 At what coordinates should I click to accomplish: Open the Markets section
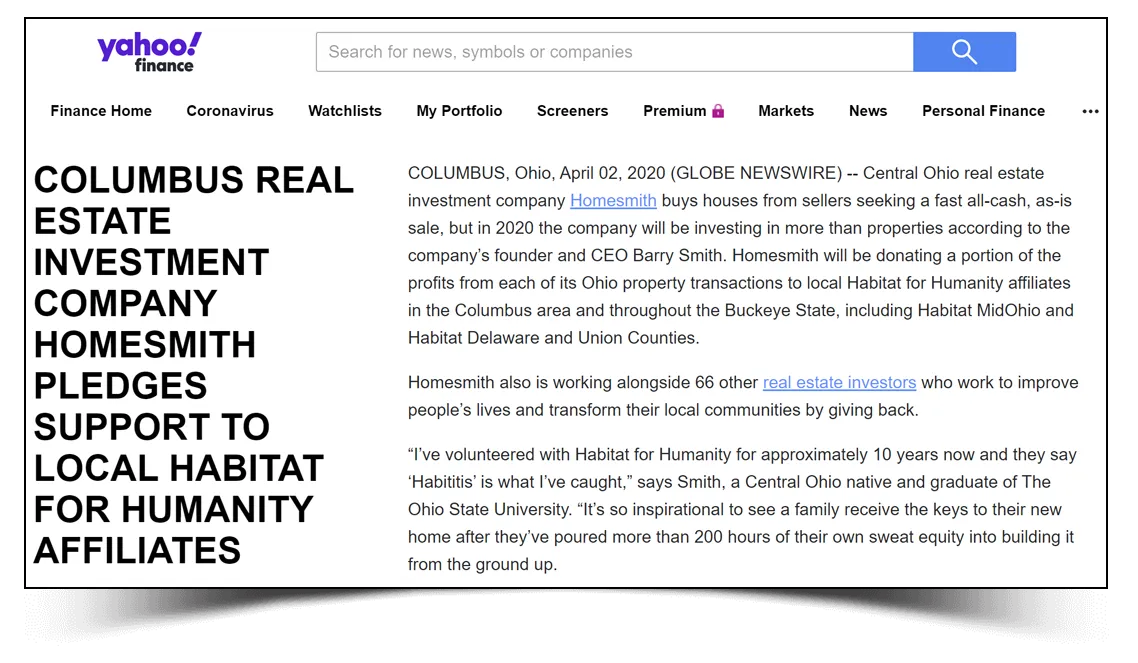[x=786, y=111]
